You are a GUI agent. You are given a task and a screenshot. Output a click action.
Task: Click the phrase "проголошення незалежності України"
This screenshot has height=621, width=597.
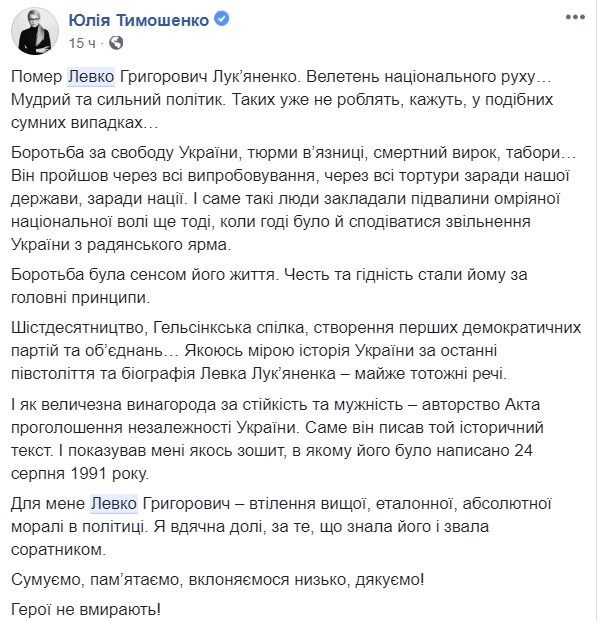pos(152,428)
